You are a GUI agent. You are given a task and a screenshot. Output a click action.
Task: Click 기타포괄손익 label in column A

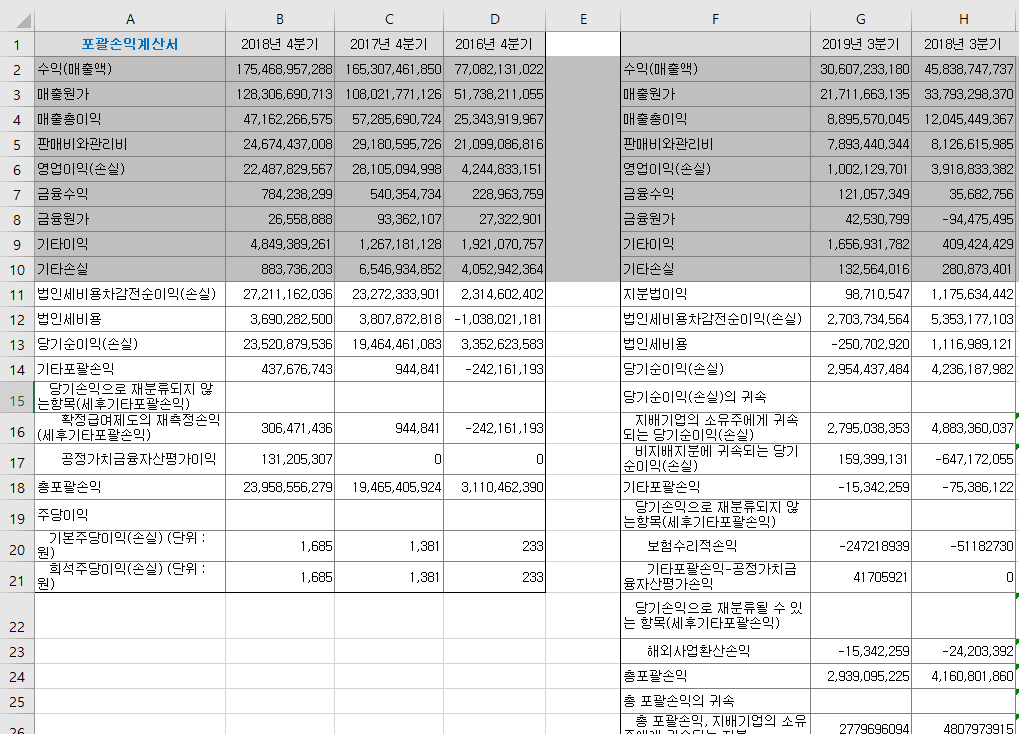tap(130, 369)
